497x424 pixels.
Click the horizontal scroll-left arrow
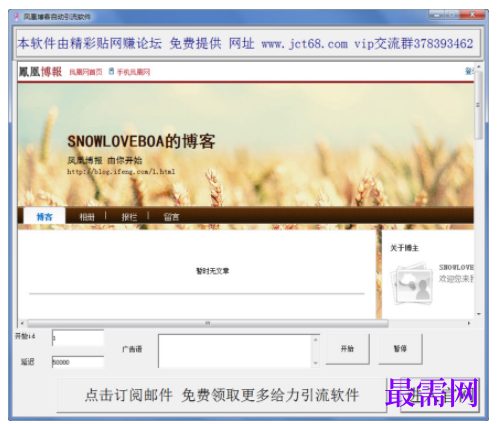tap(22, 323)
